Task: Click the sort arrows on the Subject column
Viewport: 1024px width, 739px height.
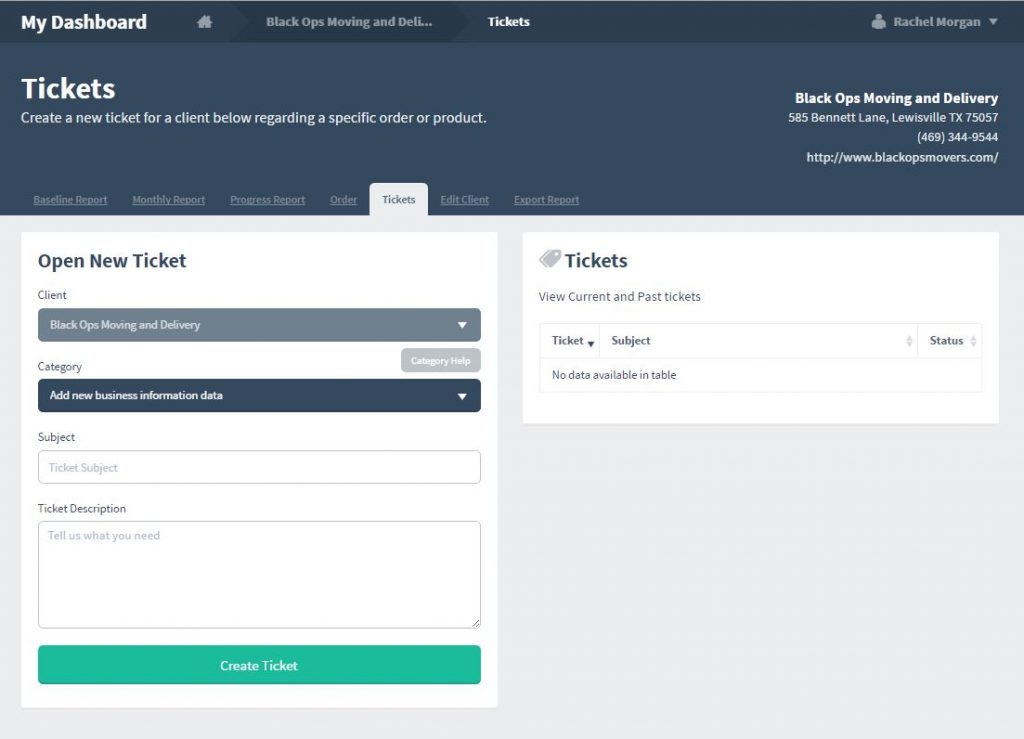Action: [x=911, y=340]
